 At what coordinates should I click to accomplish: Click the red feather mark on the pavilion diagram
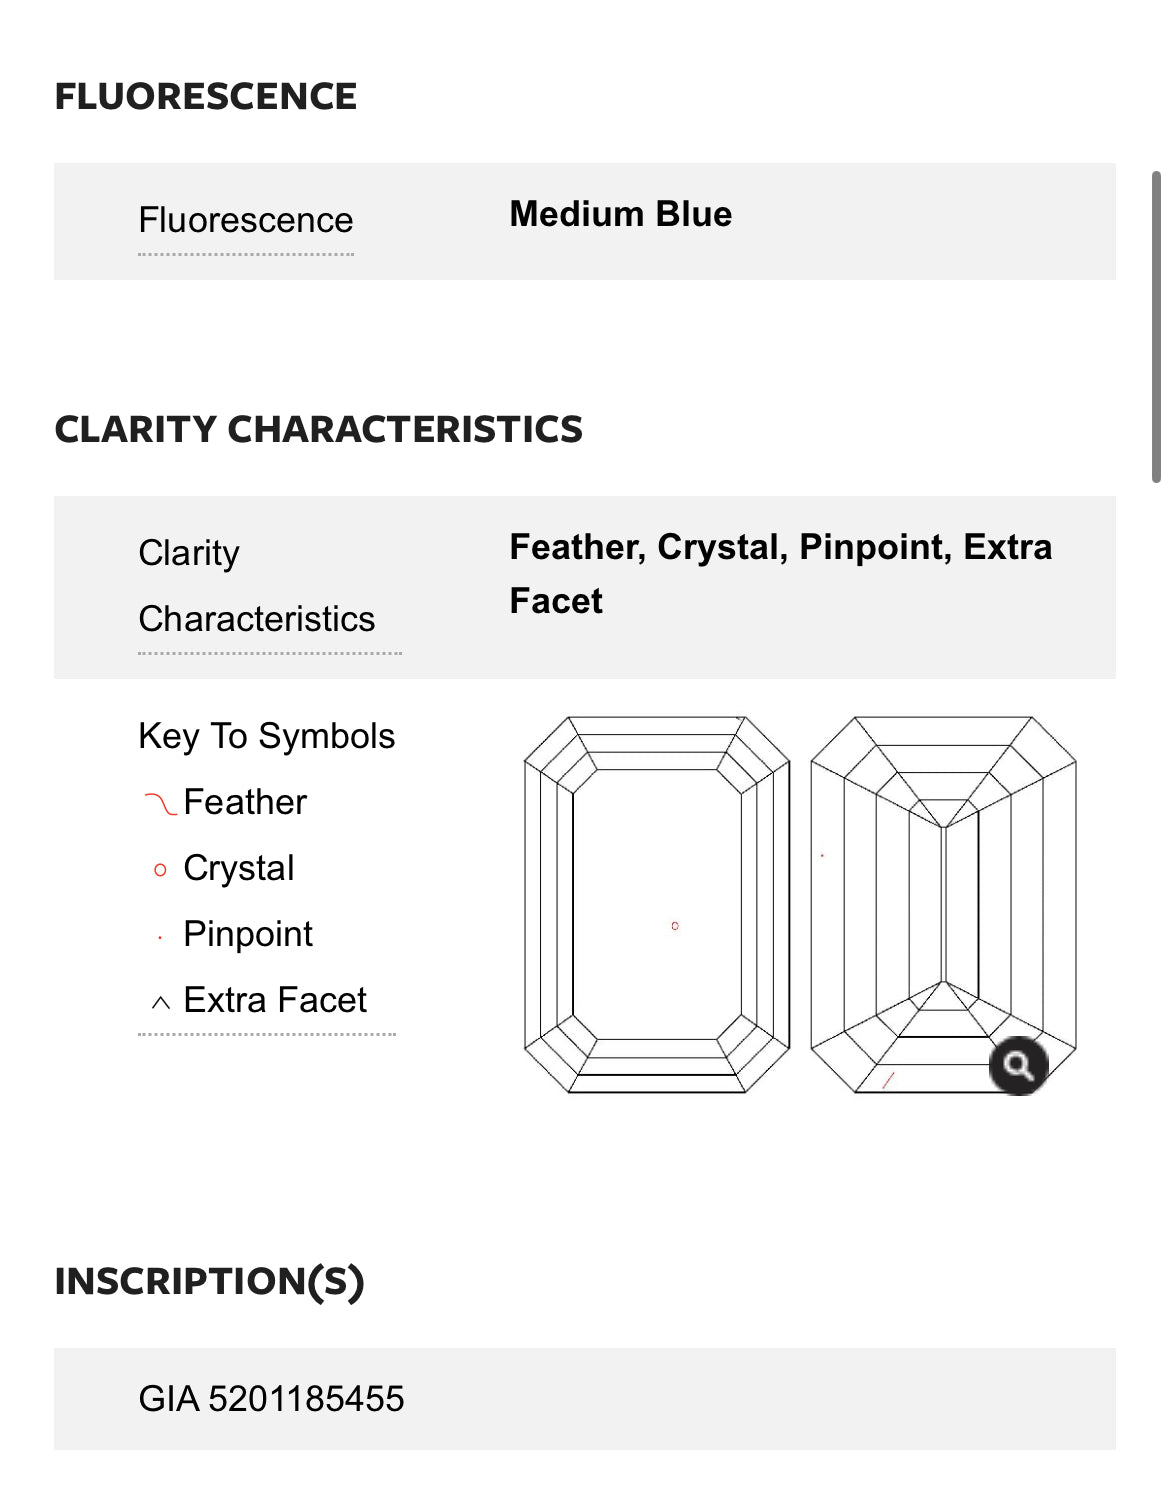tap(888, 1080)
